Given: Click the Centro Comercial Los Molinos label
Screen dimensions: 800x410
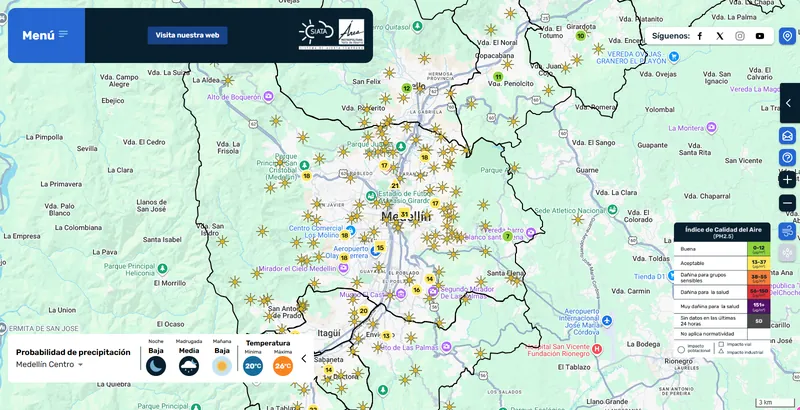Looking at the screenshot, I should coord(316,232).
